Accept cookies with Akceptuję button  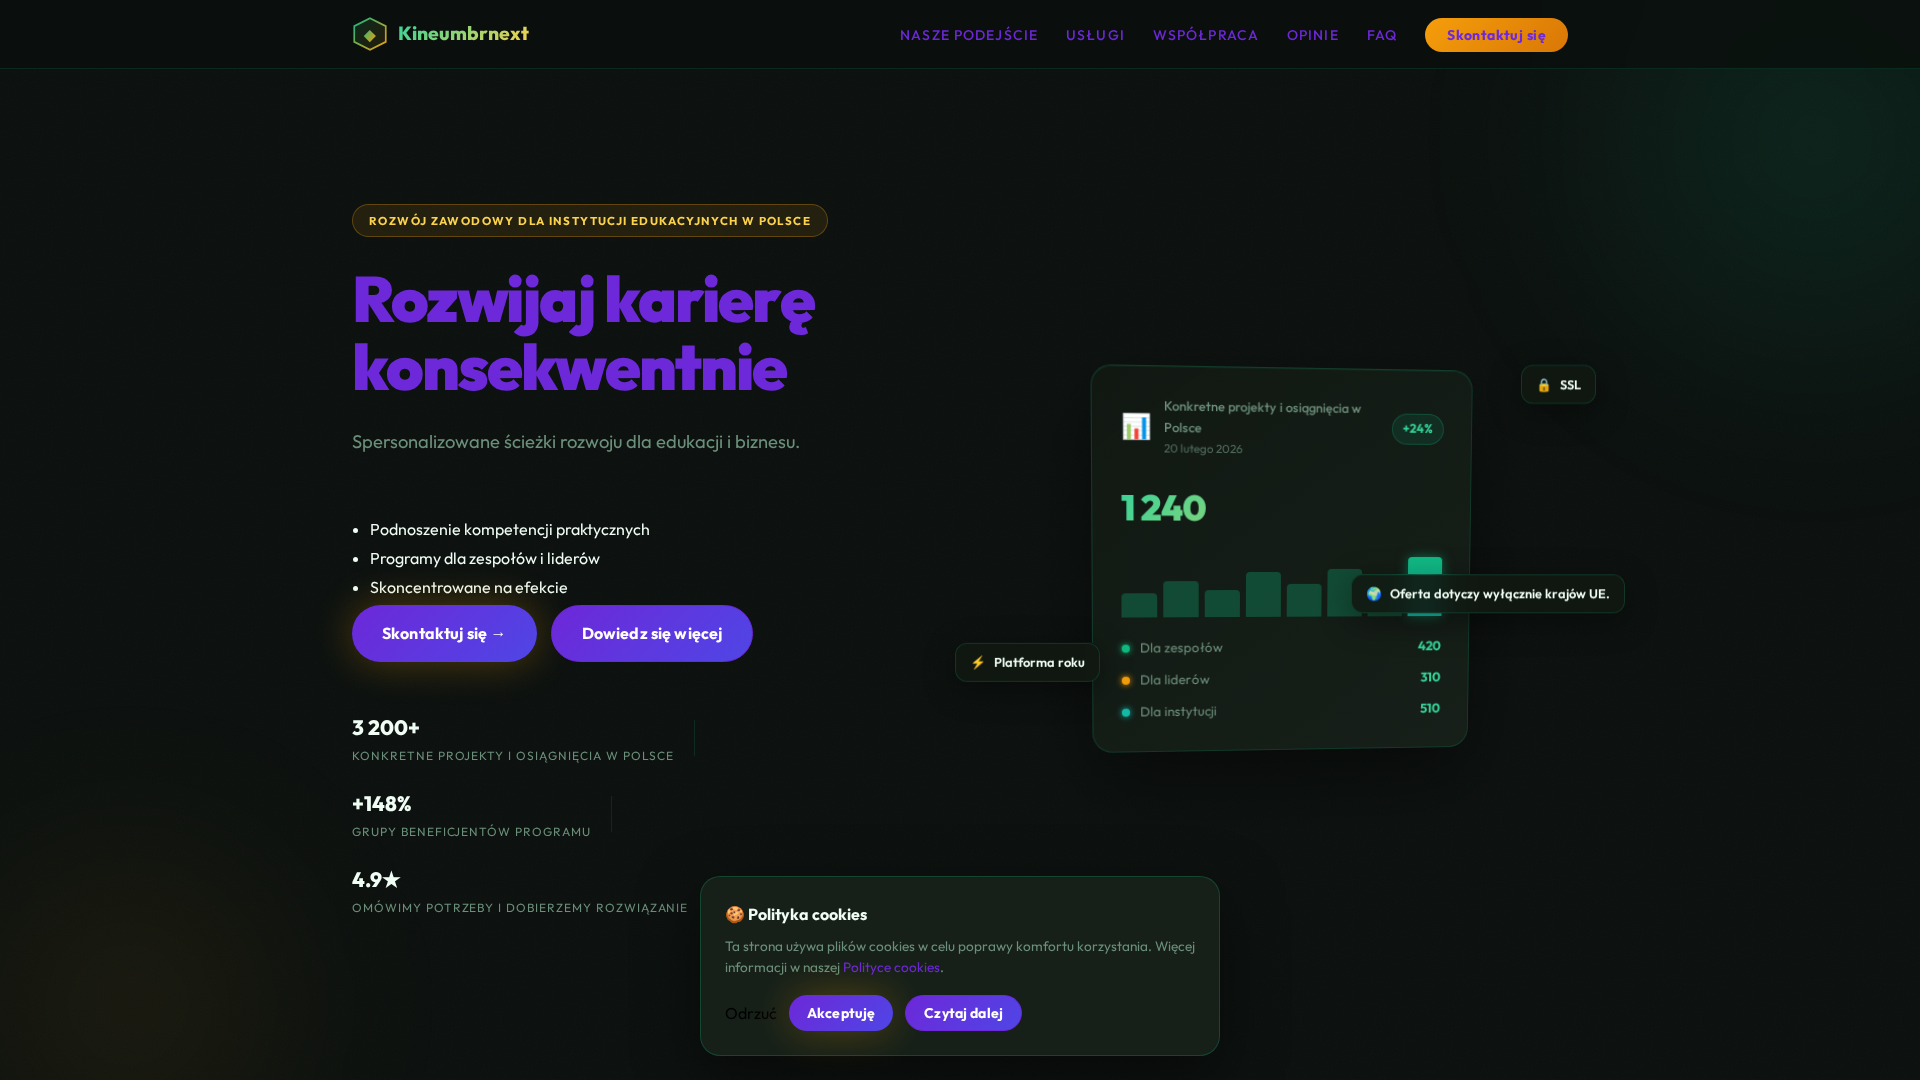841,1013
